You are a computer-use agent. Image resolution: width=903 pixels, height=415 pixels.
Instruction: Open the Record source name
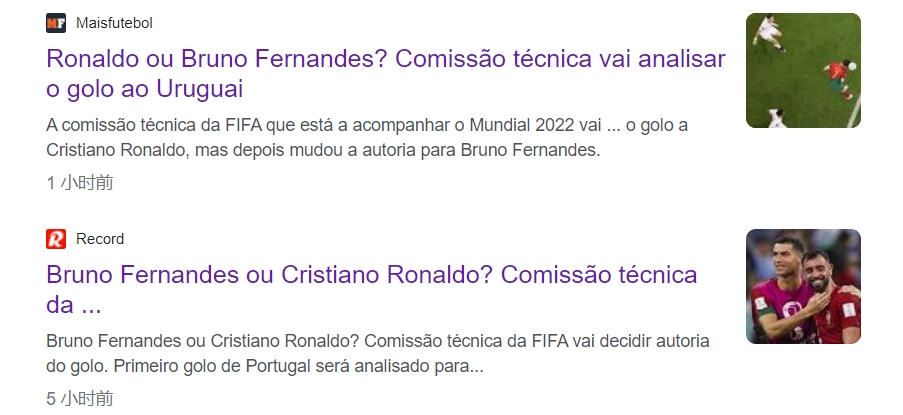coord(100,239)
